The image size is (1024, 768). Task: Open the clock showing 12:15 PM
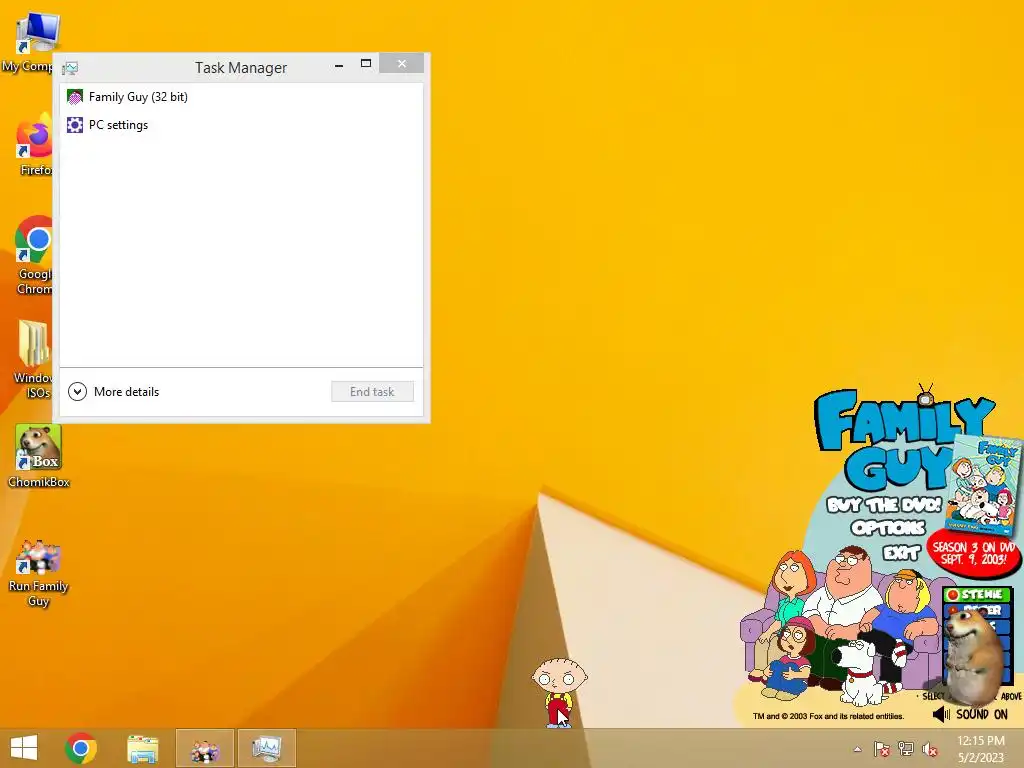tap(981, 748)
